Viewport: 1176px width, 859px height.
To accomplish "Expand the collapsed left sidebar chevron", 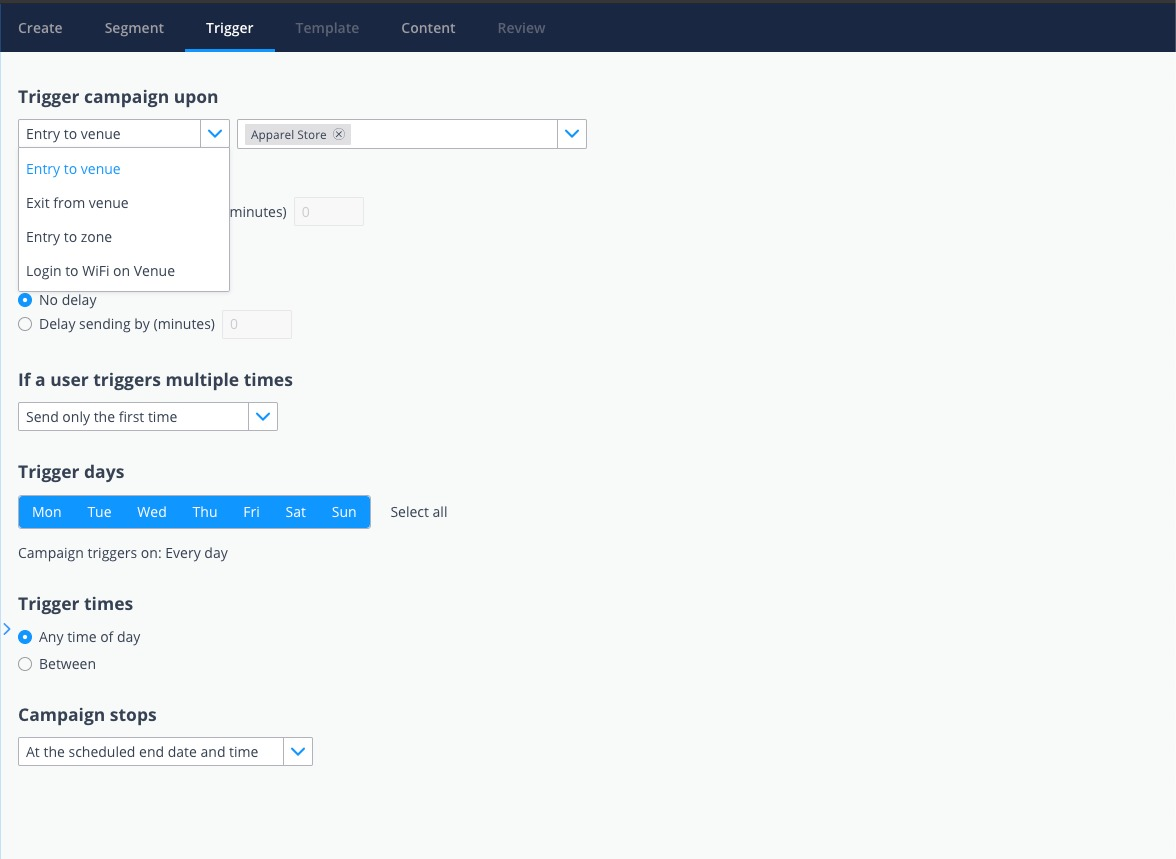I will pos(7,628).
